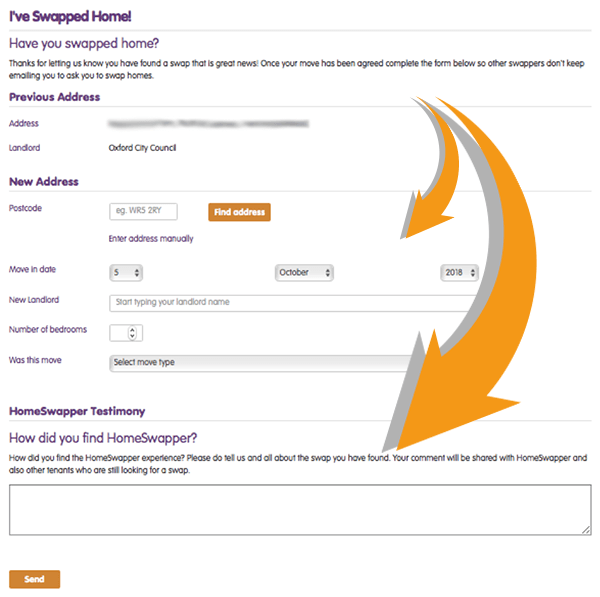Image resolution: width=600 pixels, height=597 pixels.
Task: Click the HomeSwapper Testimony section heading
Action: pyautogui.click(x=77, y=411)
